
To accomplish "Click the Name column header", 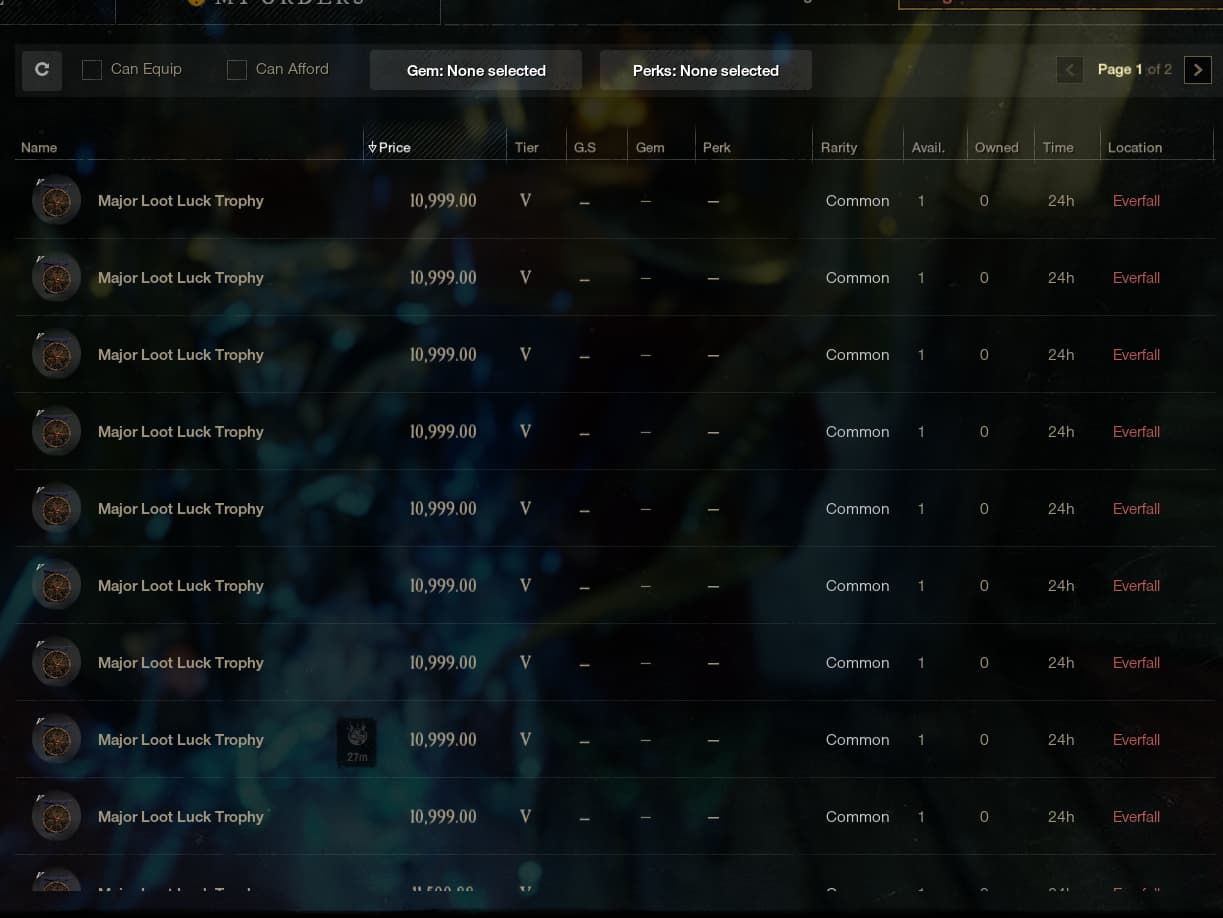I will (x=39, y=148).
